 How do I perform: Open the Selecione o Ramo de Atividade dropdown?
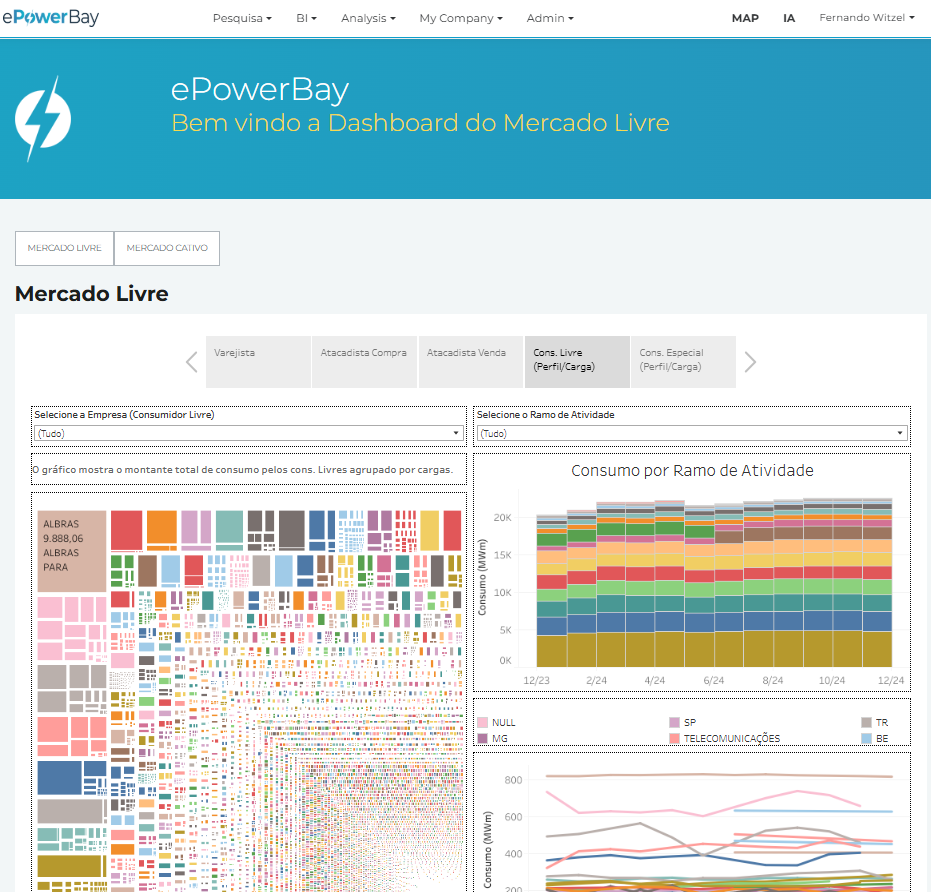(692, 432)
